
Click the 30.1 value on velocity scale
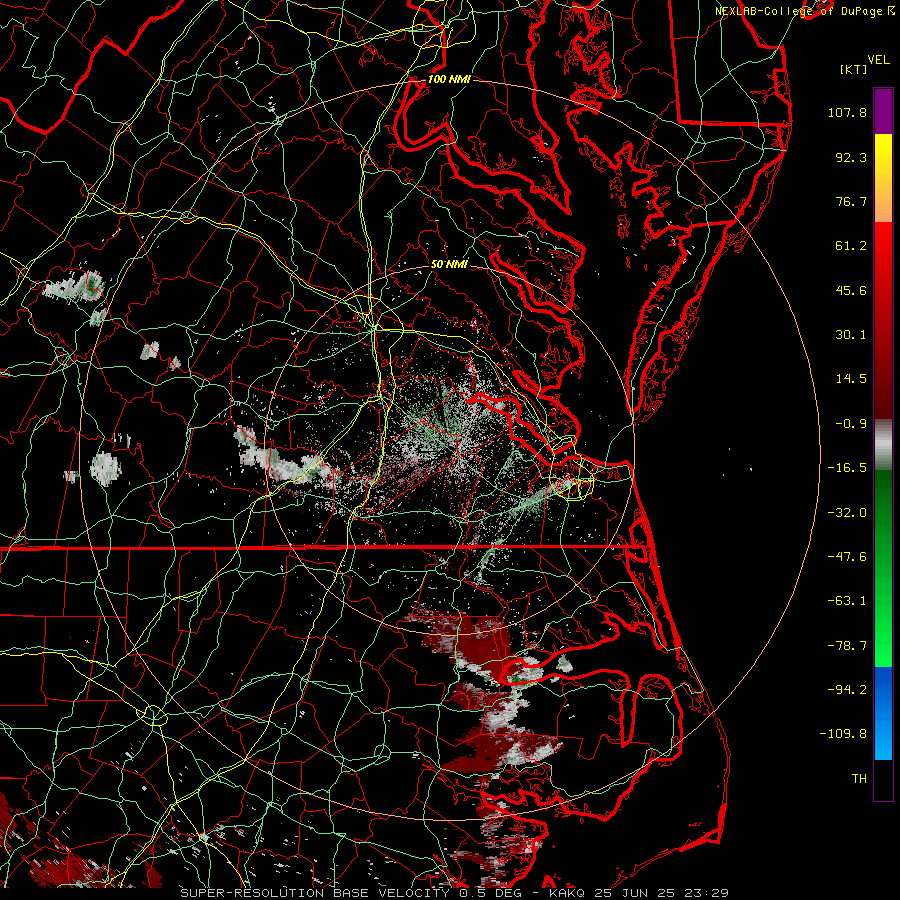[851, 335]
